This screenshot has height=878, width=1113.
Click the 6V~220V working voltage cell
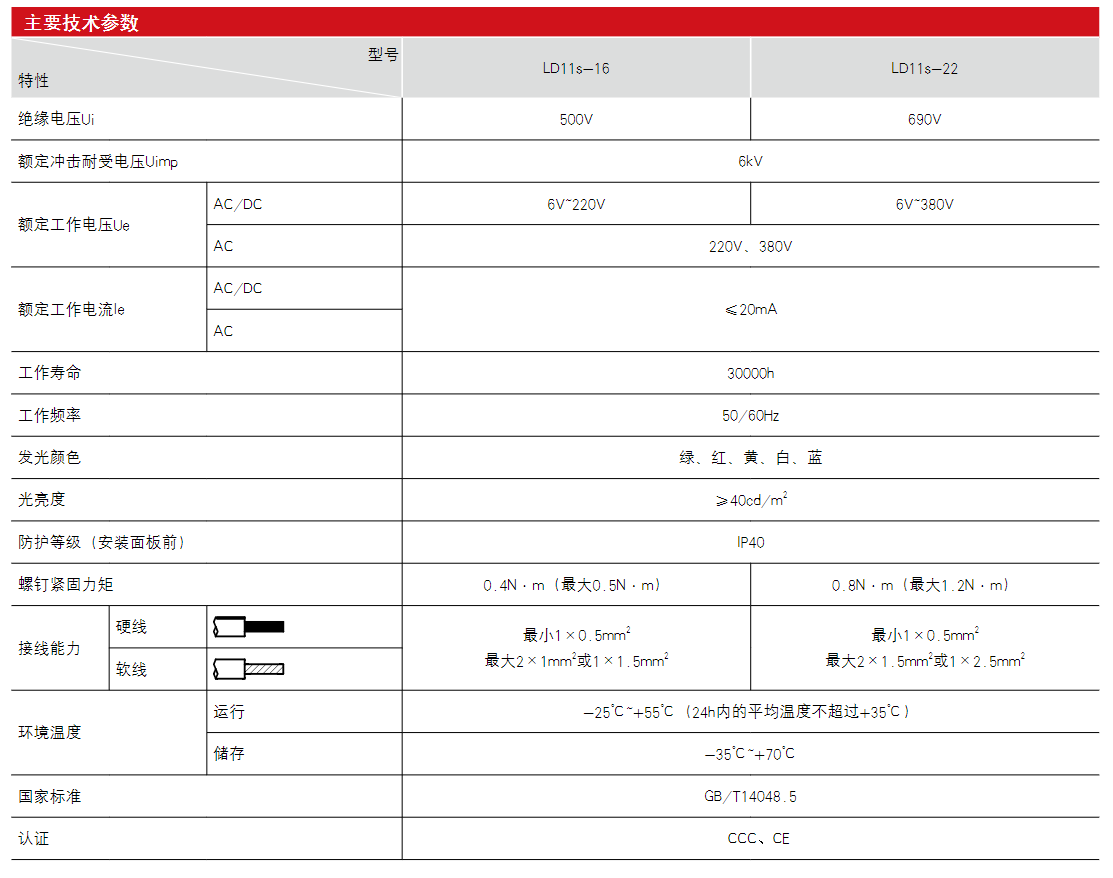576,204
